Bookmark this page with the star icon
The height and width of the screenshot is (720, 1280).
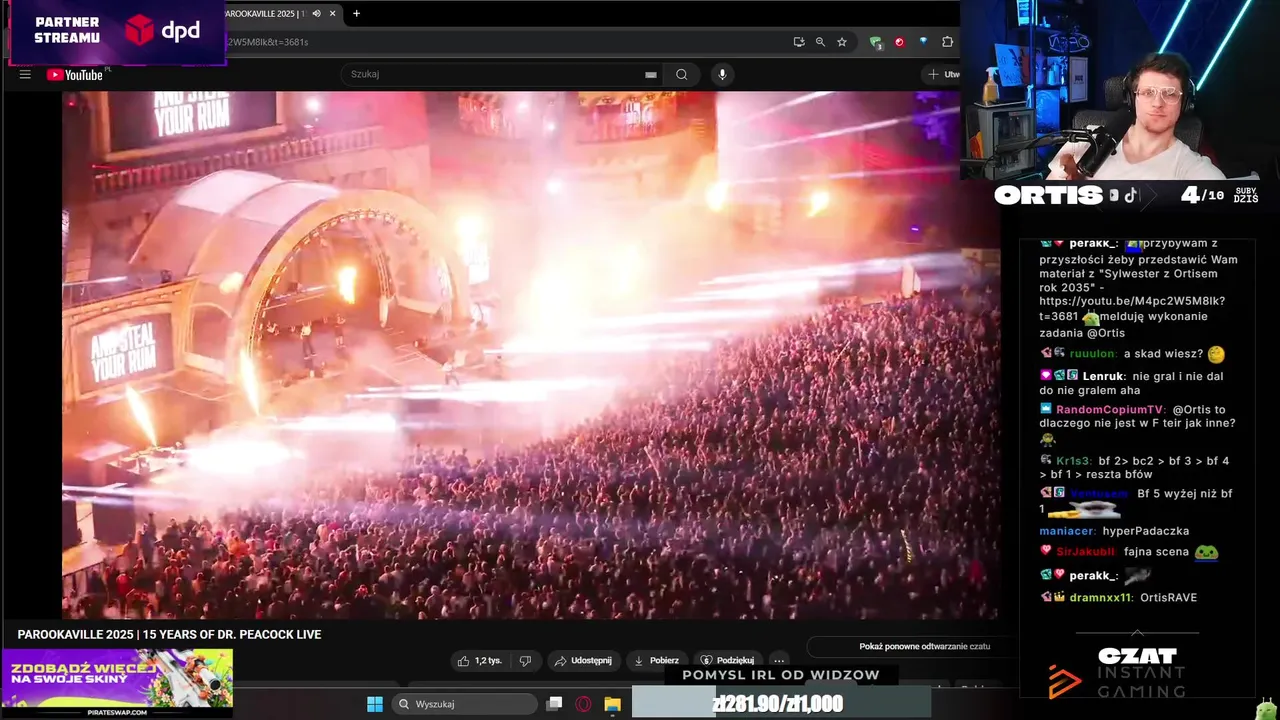842,42
